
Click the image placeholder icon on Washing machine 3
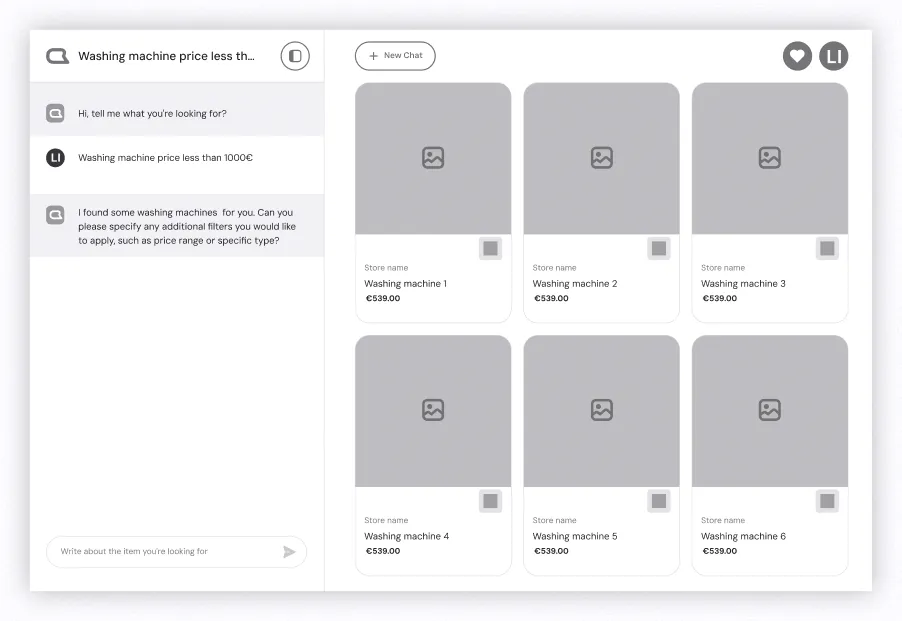(769, 157)
